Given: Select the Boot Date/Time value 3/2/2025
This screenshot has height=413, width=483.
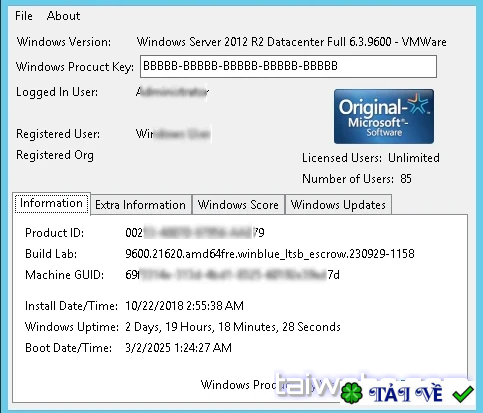Looking at the screenshot, I should coord(178,348).
